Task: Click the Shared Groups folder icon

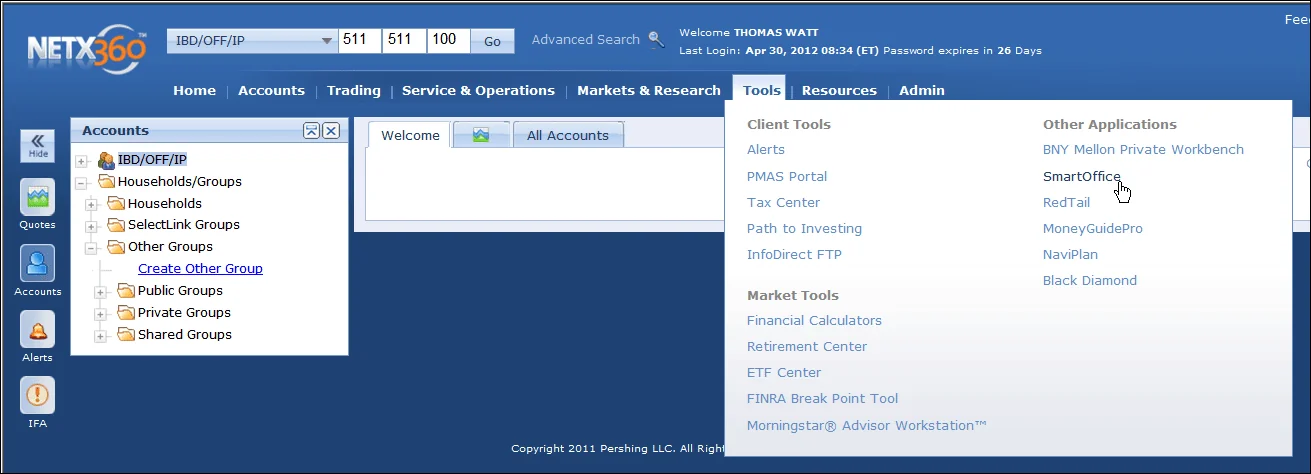Action: 126,335
